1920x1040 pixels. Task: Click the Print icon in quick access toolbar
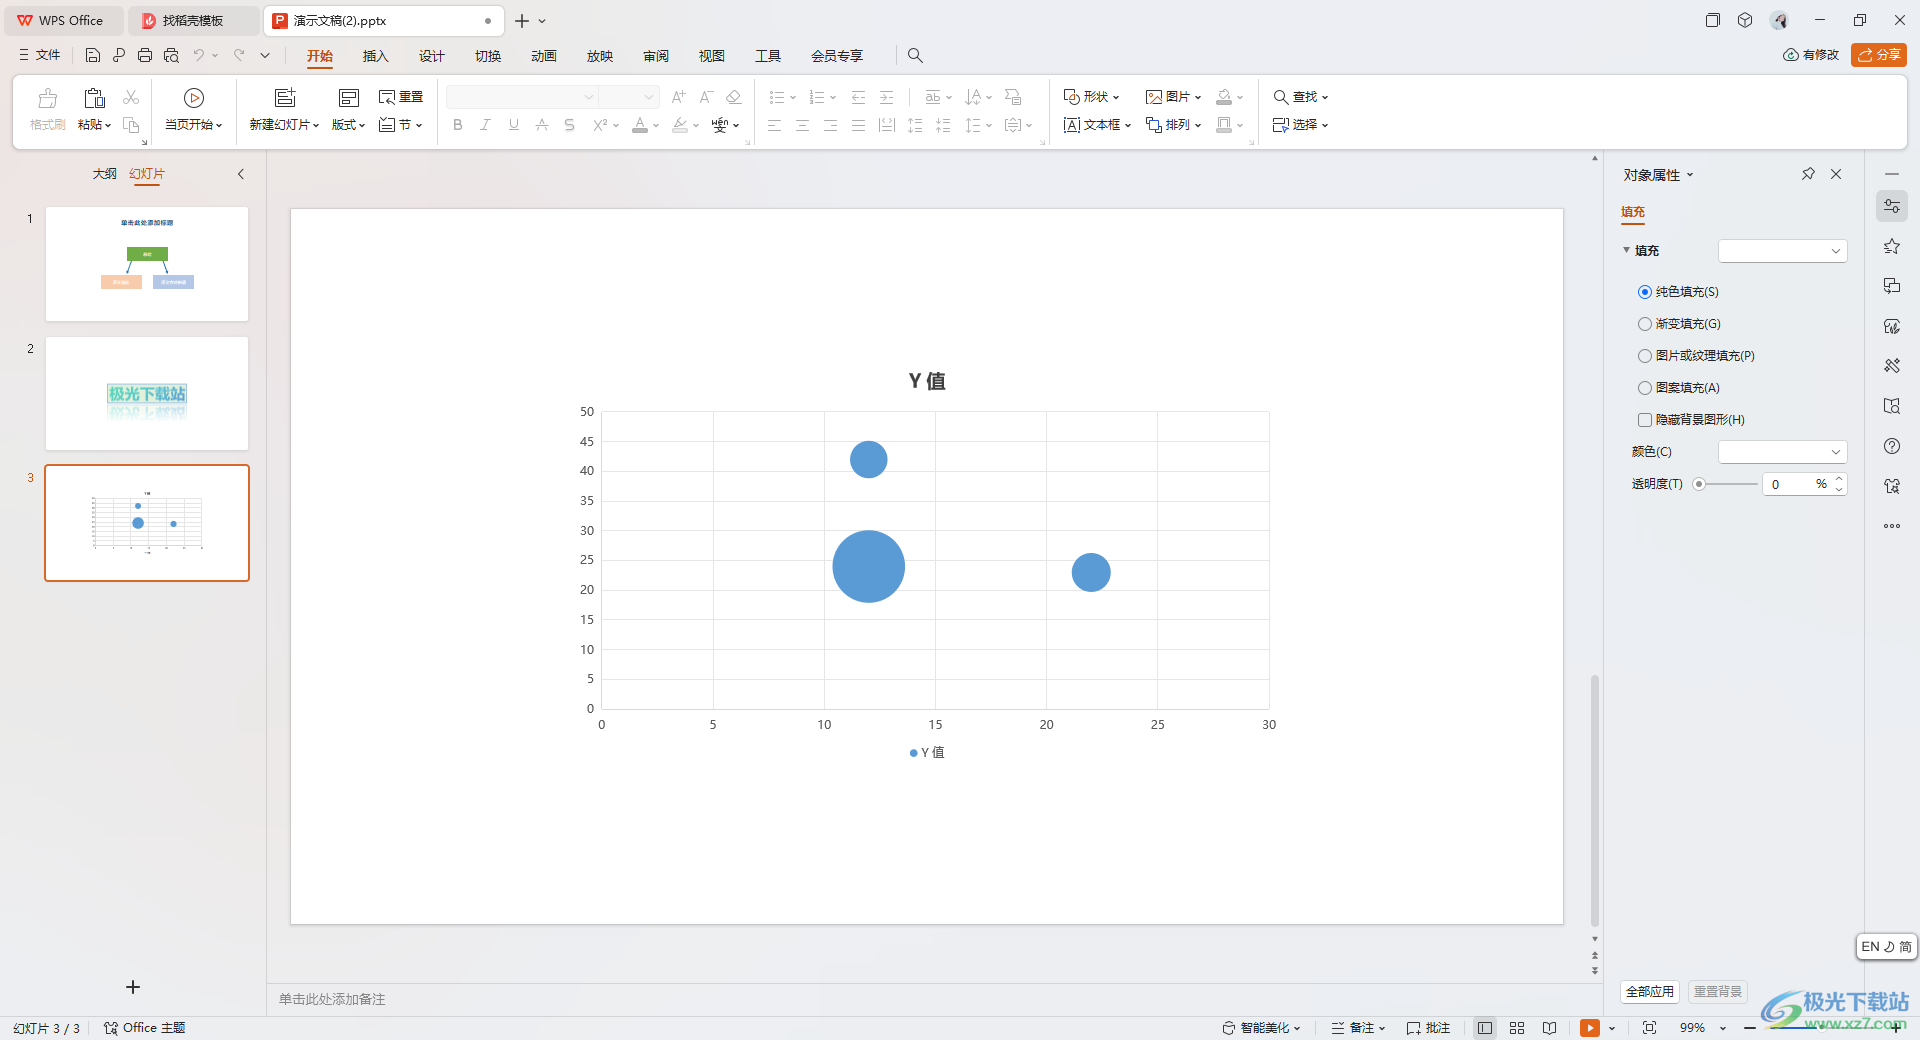pyautogui.click(x=145, y=56)
